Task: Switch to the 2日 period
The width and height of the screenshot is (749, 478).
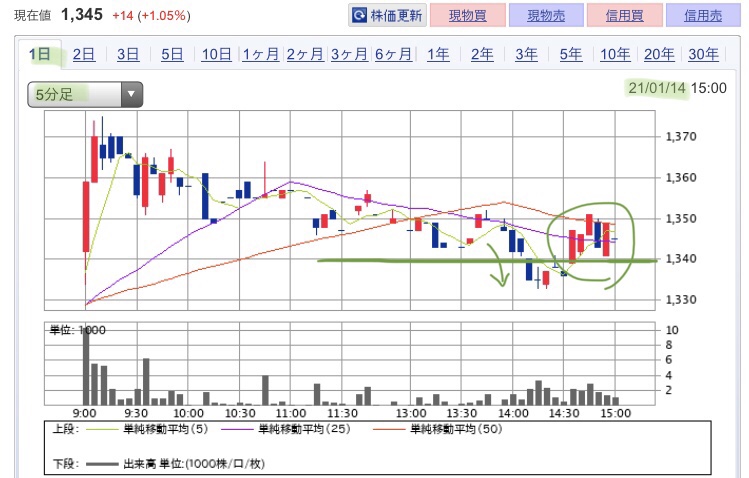Action: (84, 54)
